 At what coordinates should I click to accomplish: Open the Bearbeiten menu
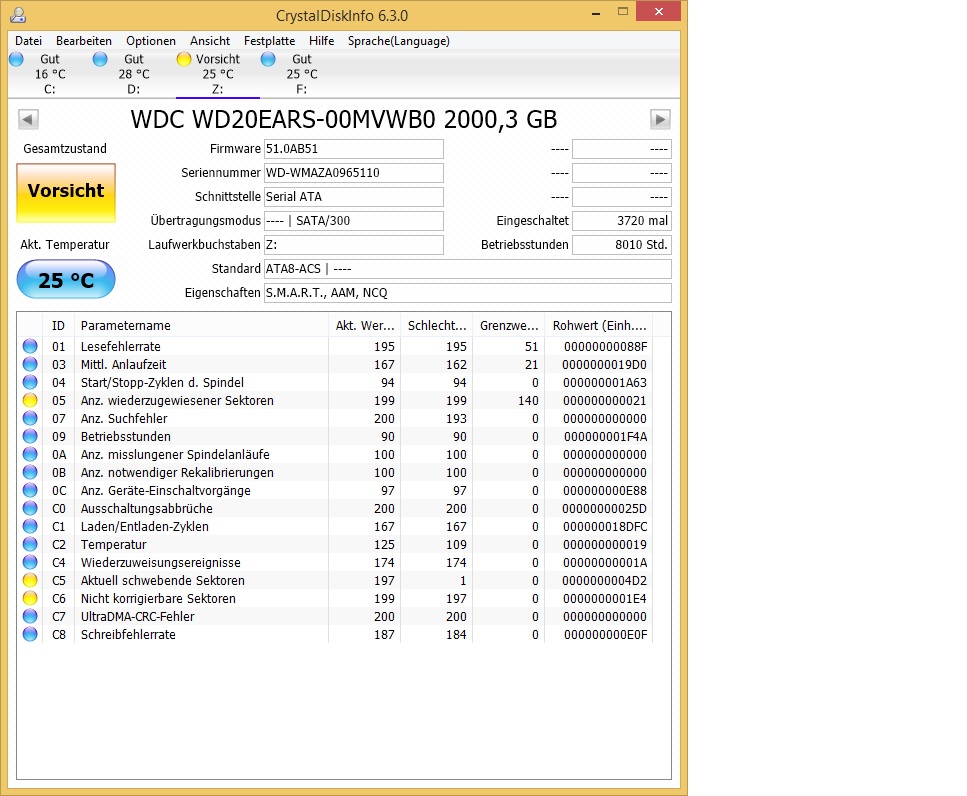(x=84, y=41)
